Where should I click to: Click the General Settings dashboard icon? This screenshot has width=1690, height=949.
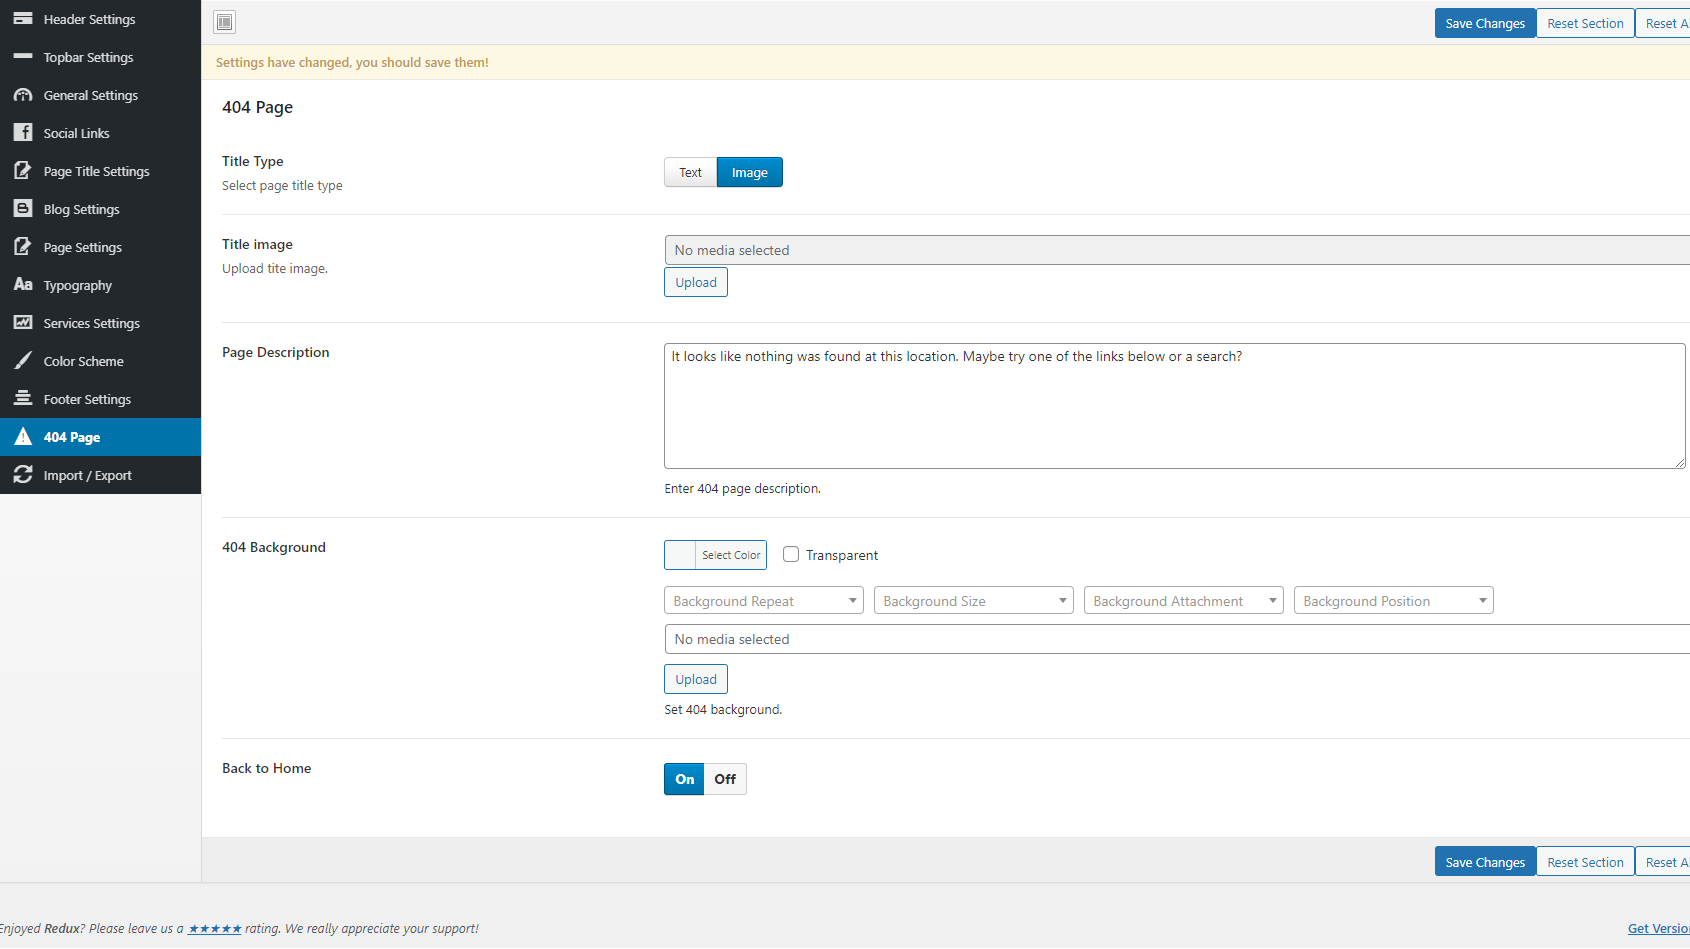(x=23, y=95)
